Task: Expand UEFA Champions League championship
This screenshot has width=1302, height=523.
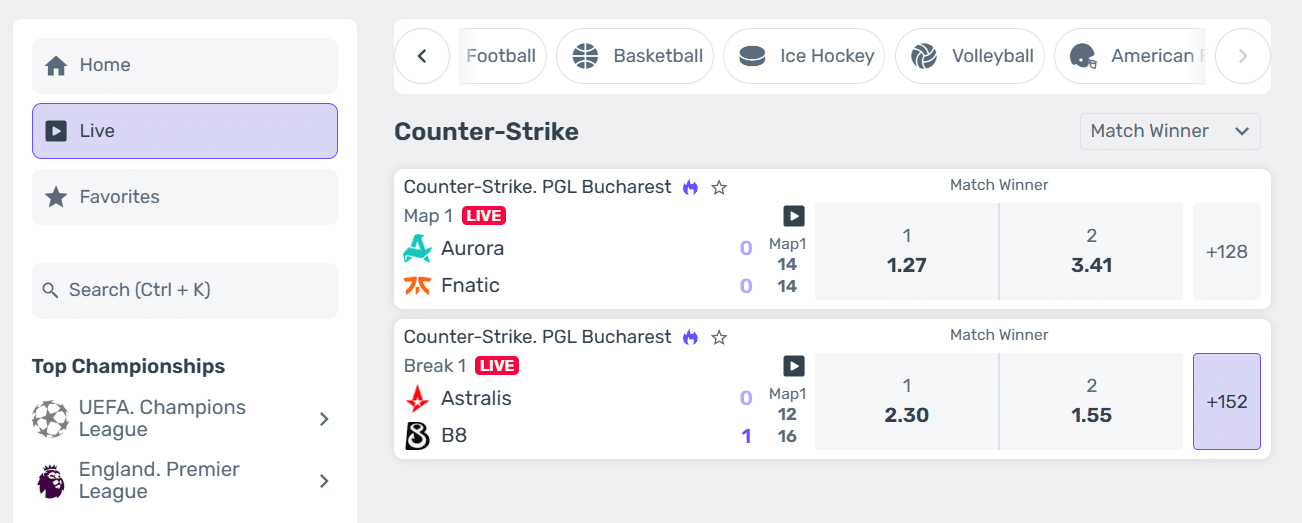Action: [324, 419]
